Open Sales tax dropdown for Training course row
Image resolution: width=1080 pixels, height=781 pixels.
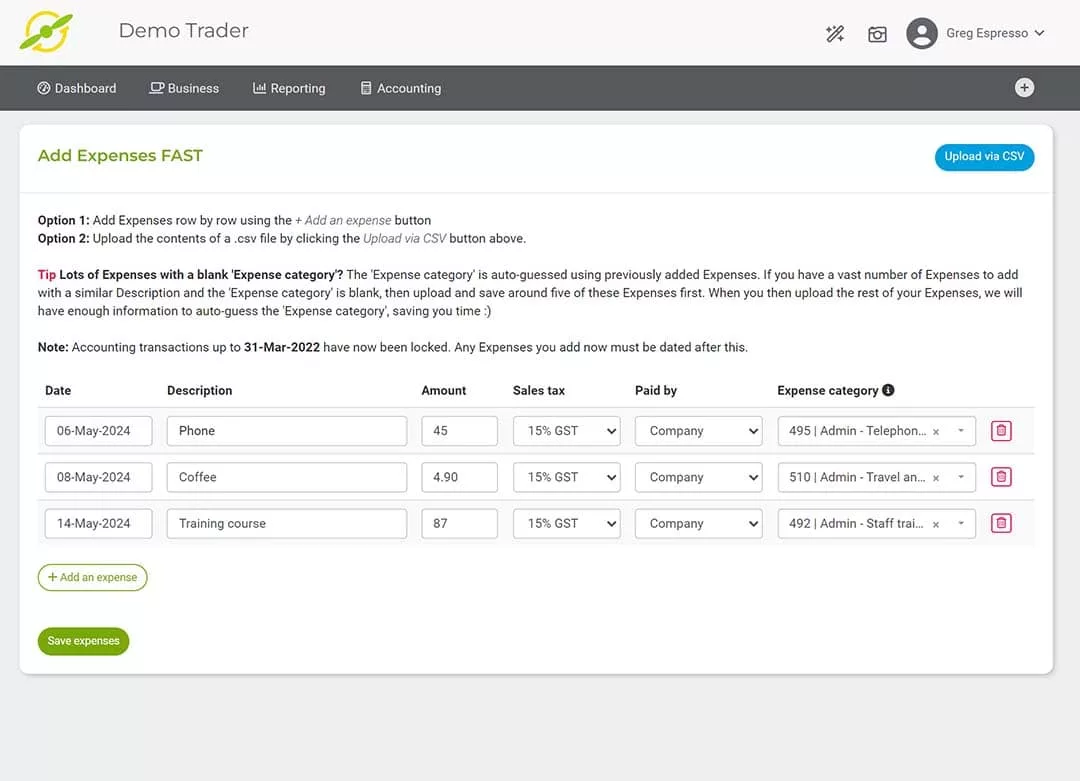point(567,523)
